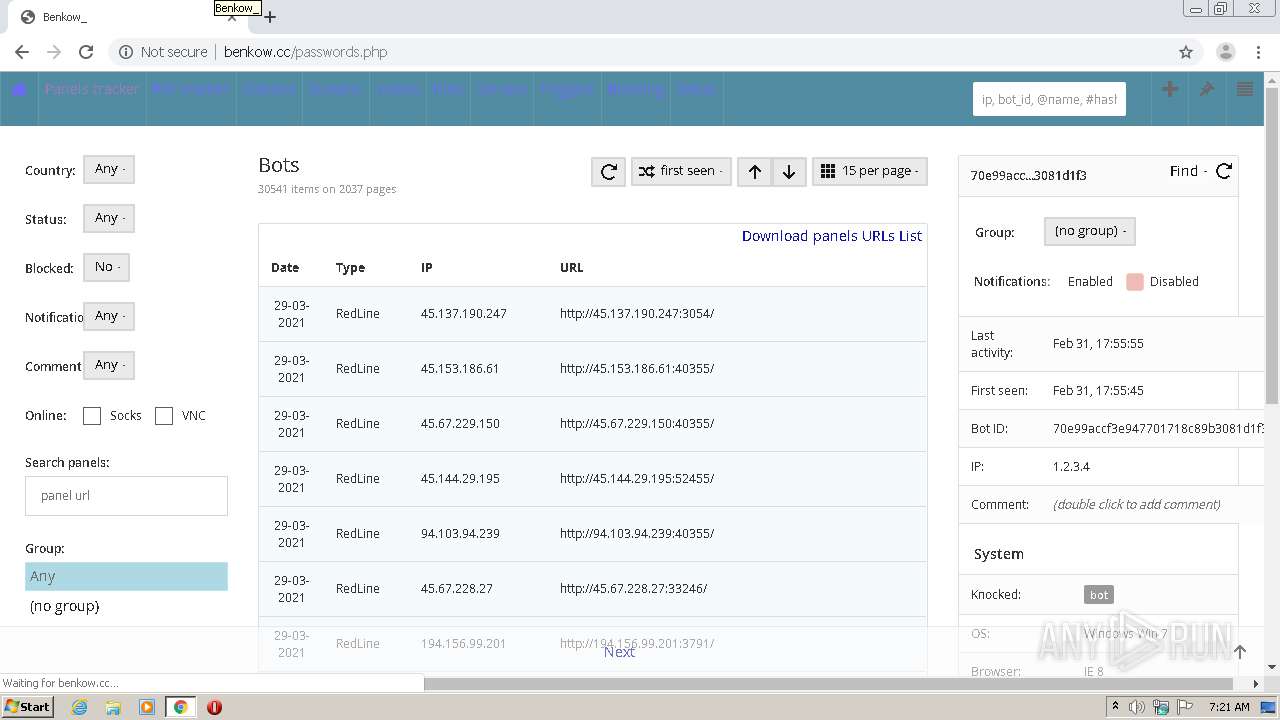Viewport: 1280px width, 720px height.
Task: Click IP cell 45.153.186.61
Action: pyautogui.click(x=460, y=368)
